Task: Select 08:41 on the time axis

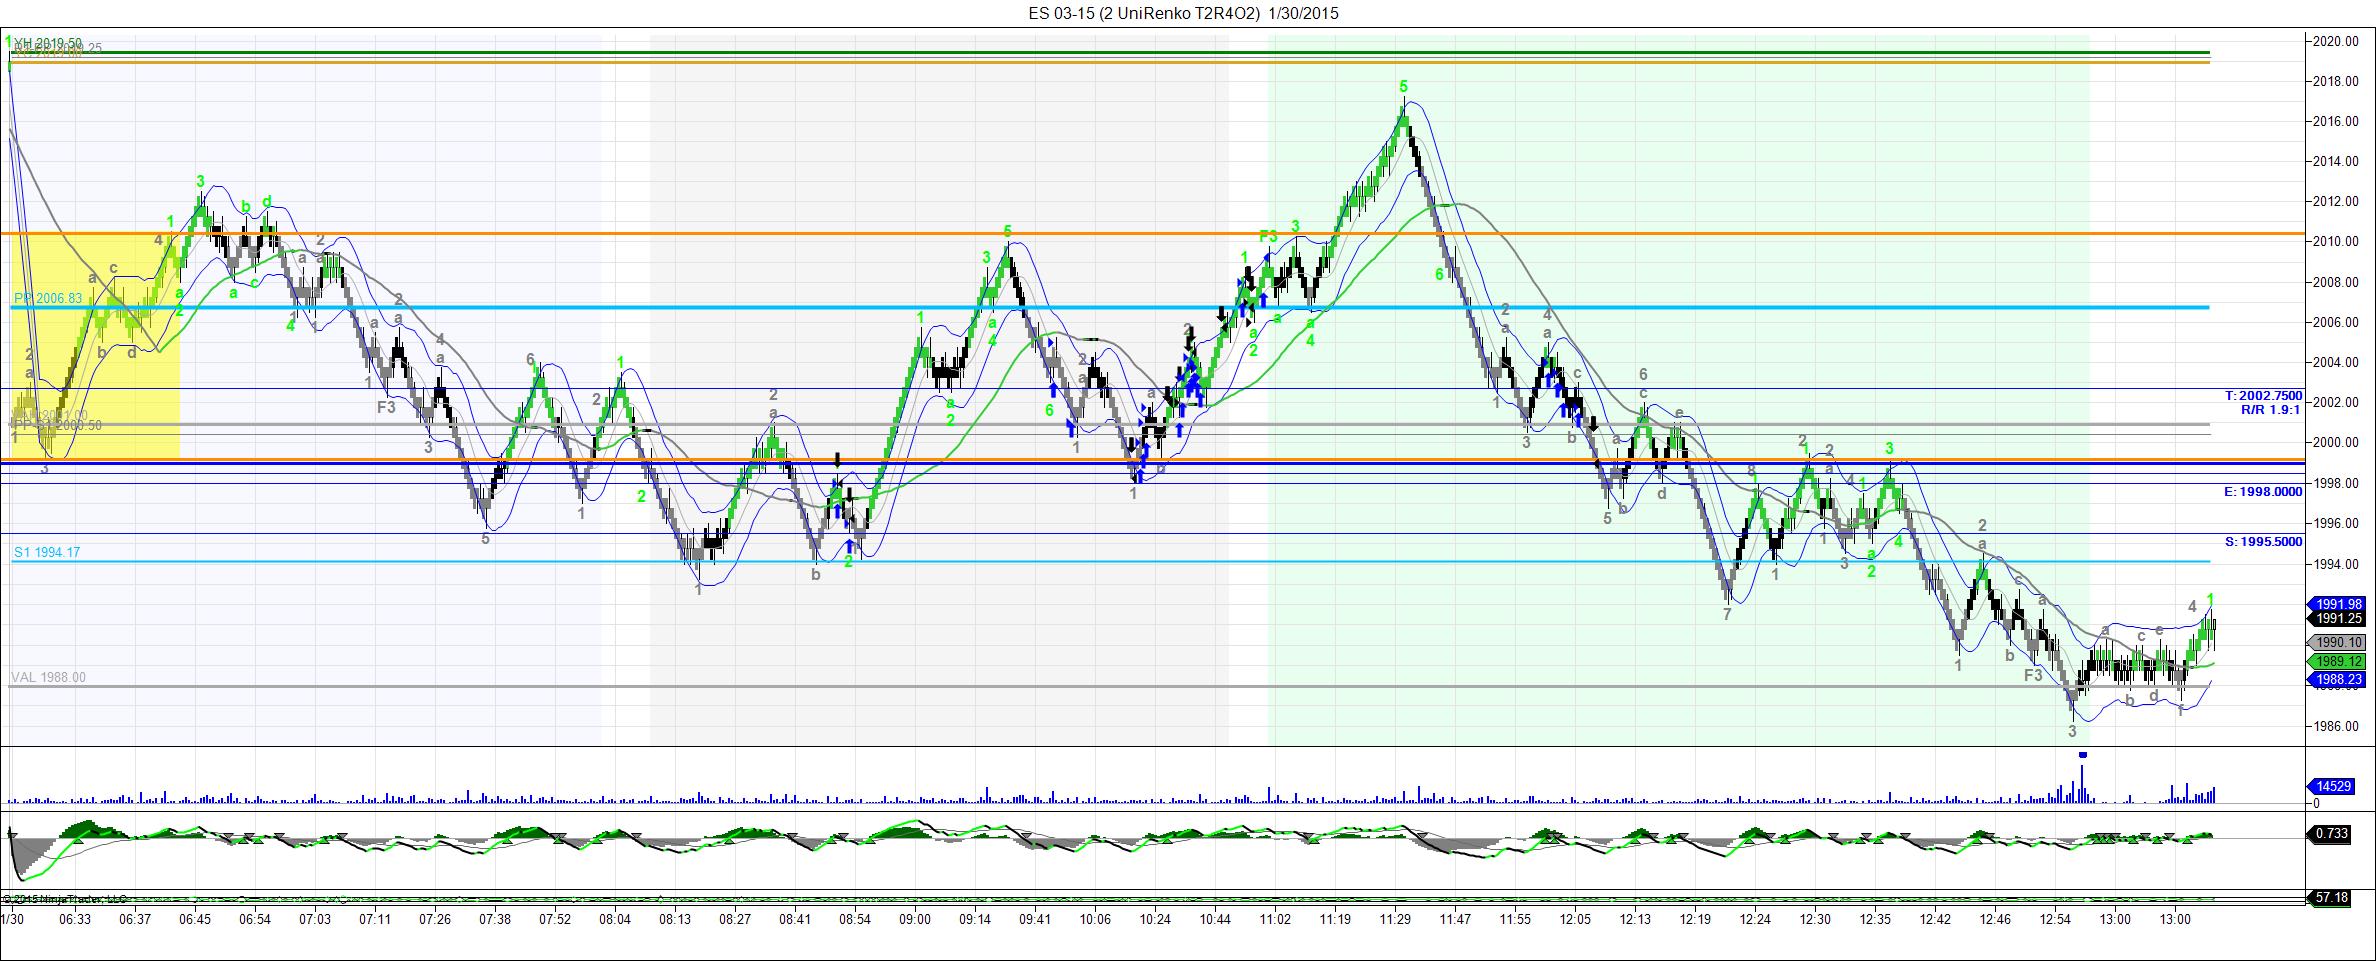Action: [x=795, y=919]
